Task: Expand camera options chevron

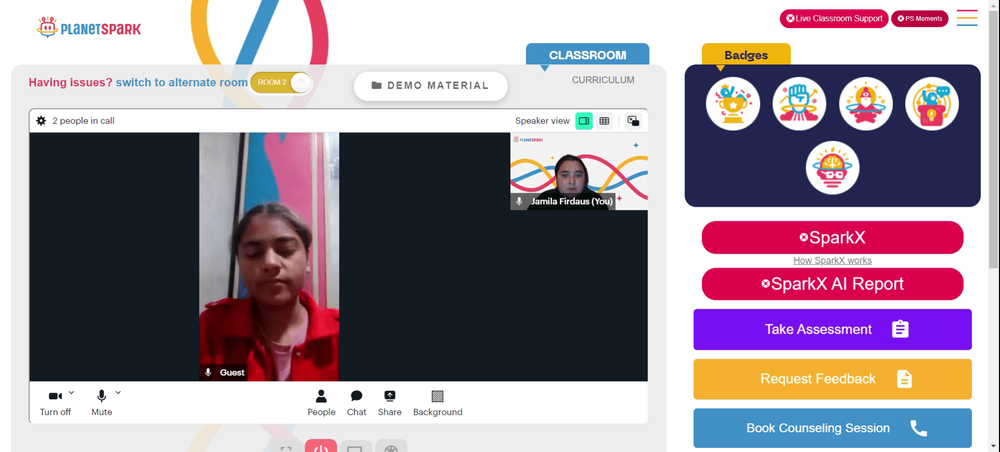Action: coord(71,392)
